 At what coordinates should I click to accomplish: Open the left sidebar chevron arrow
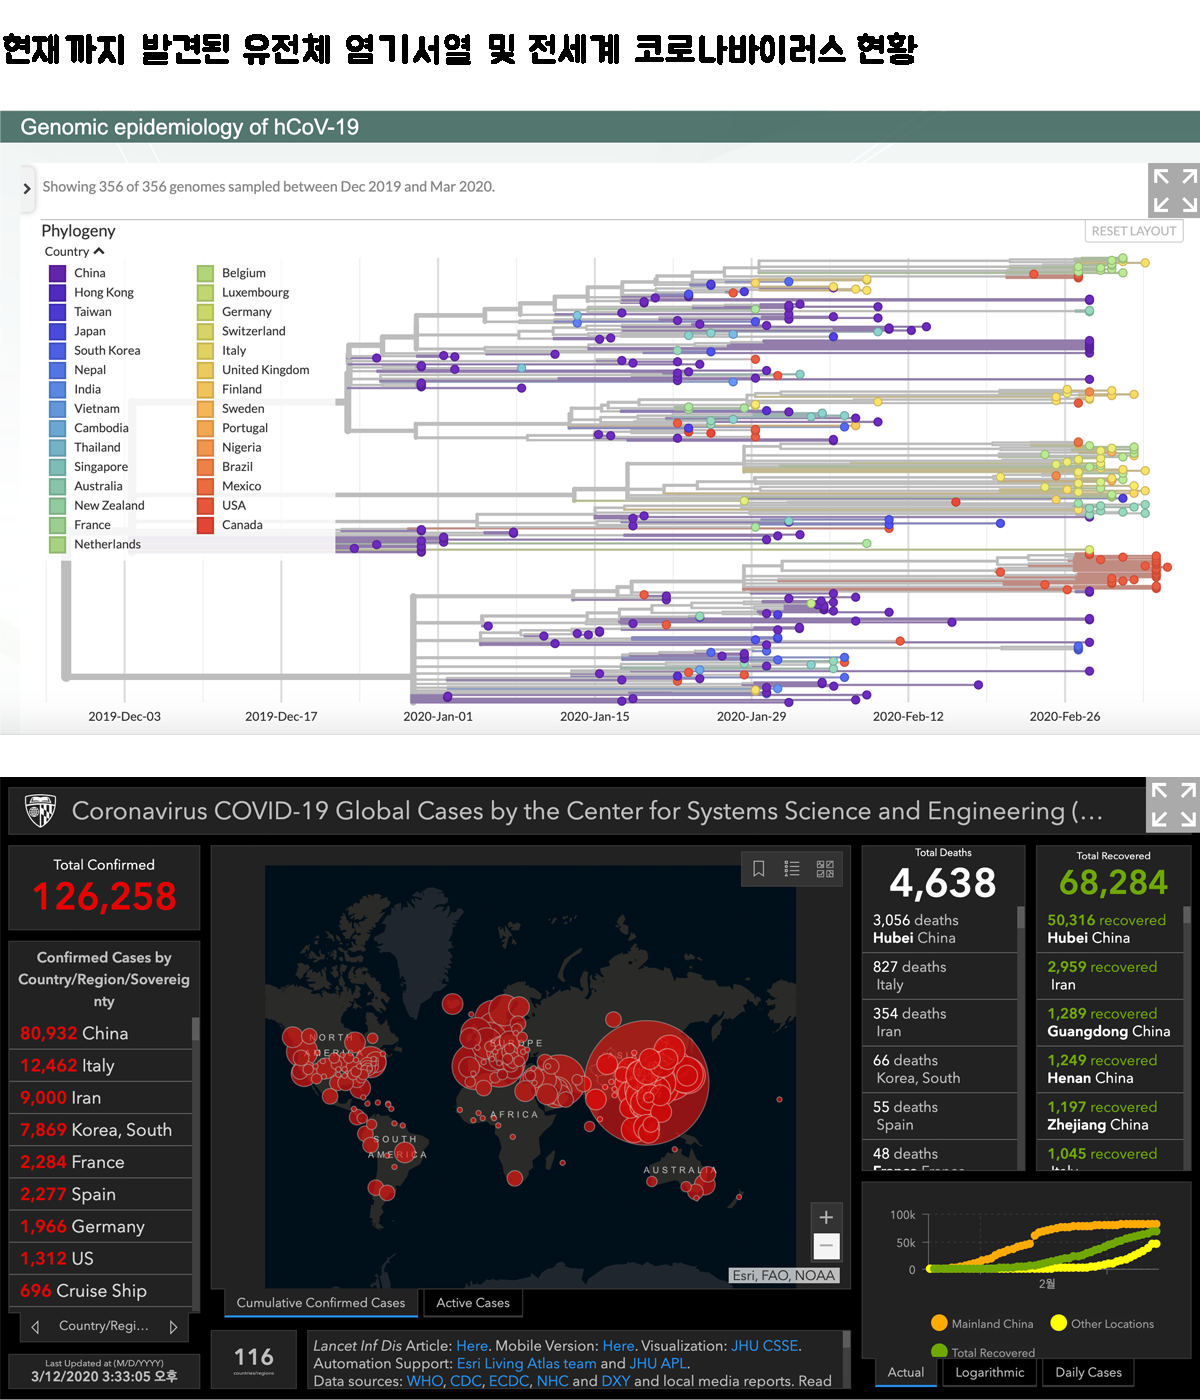coord(27,188)
